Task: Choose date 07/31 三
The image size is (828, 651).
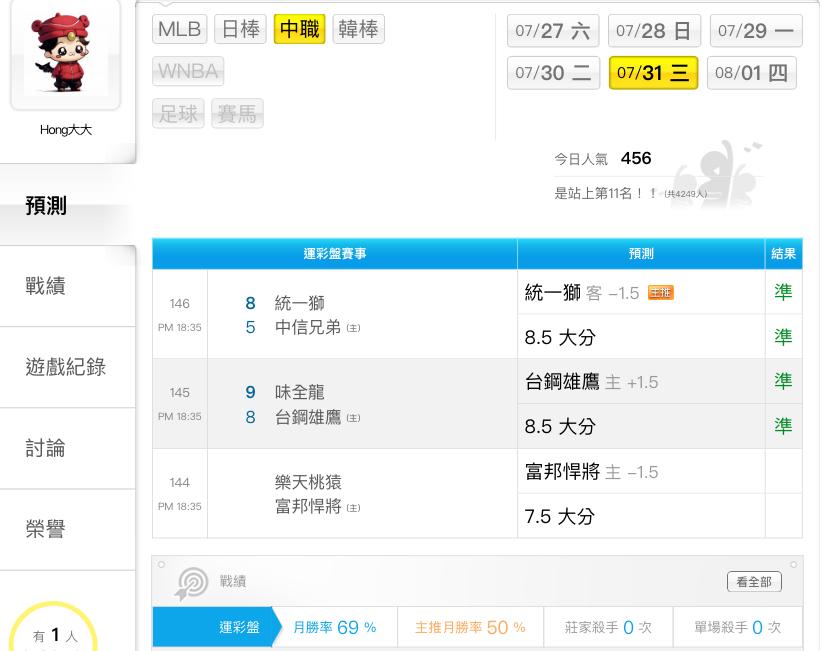Action: [x=653, y=73]
